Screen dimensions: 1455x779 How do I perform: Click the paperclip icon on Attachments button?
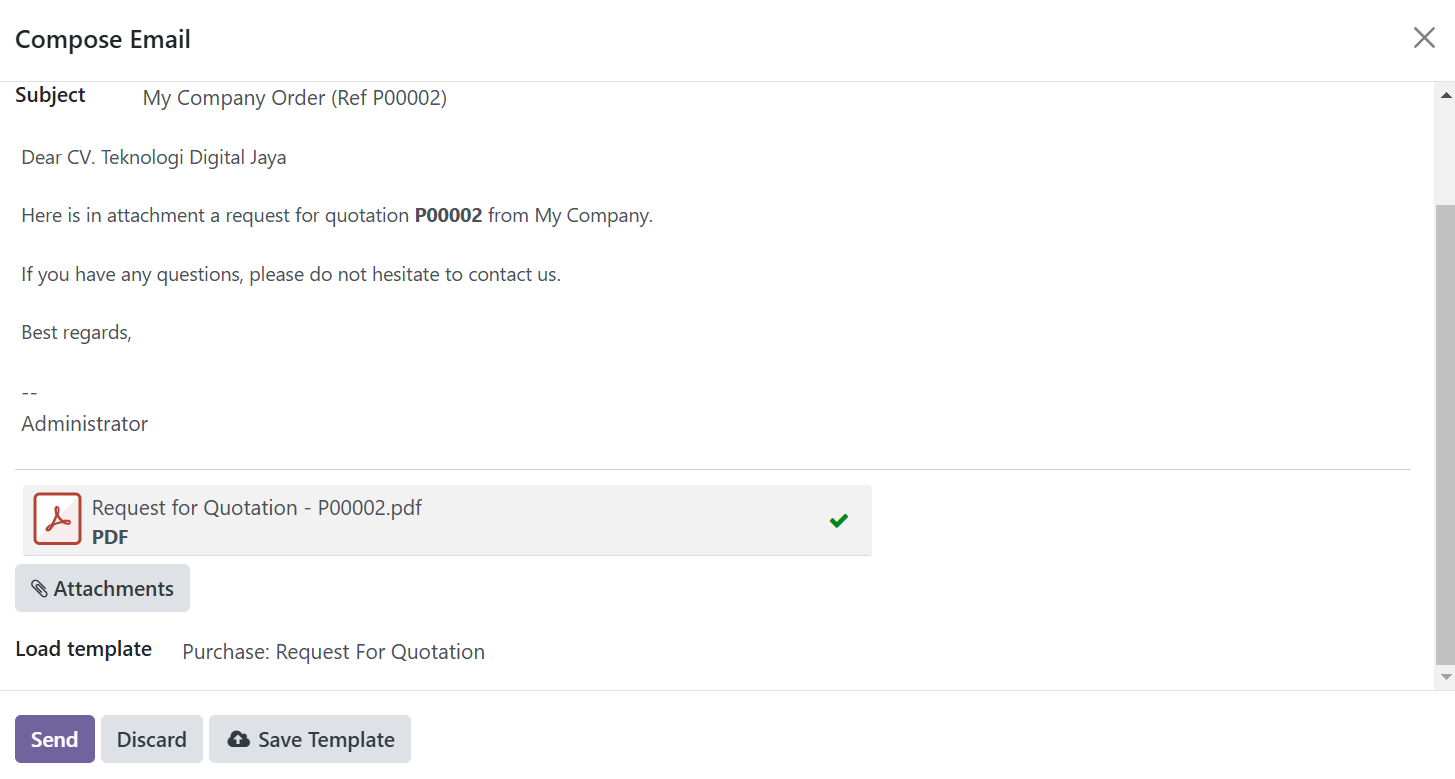[x=40, y=588]
